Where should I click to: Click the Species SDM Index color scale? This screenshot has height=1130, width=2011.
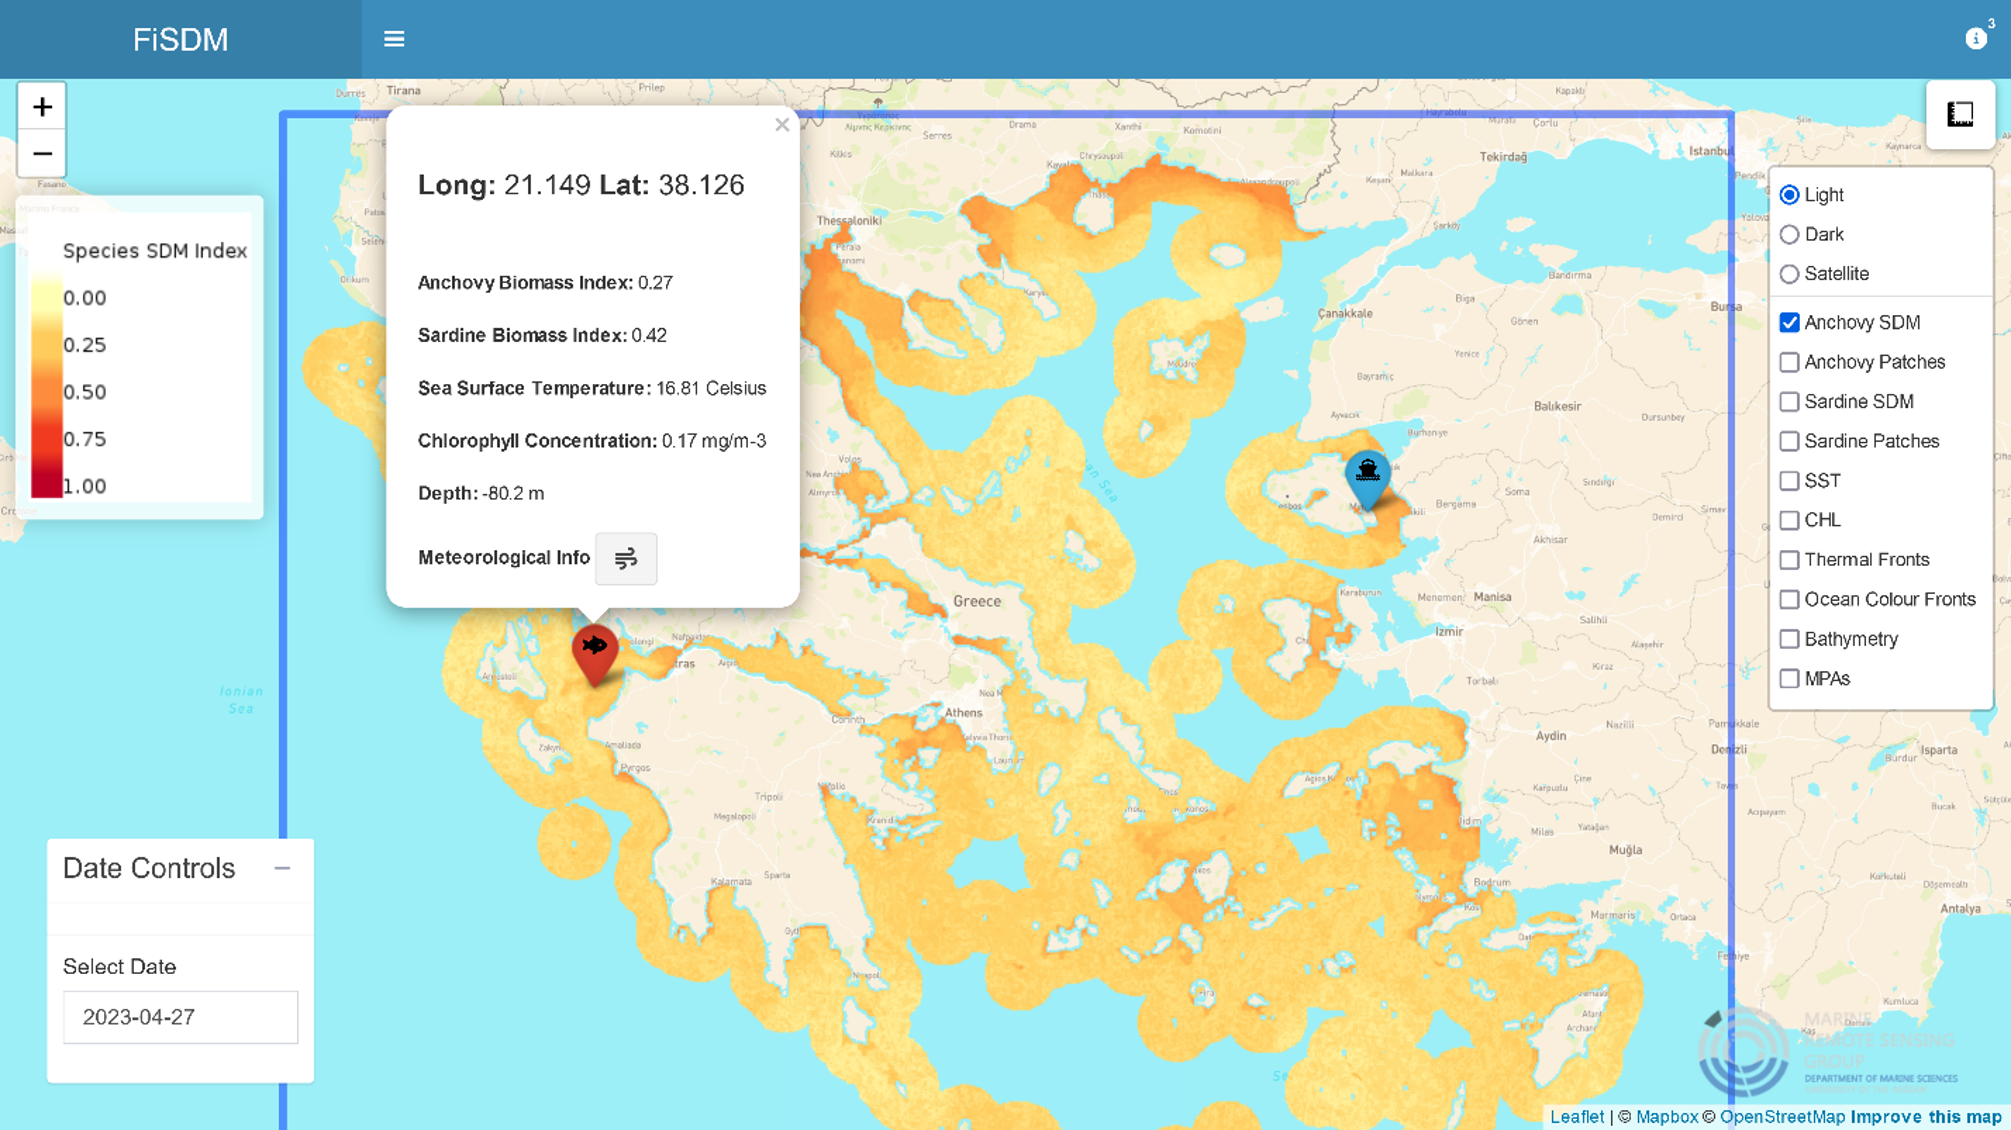[x=46, y=385]
